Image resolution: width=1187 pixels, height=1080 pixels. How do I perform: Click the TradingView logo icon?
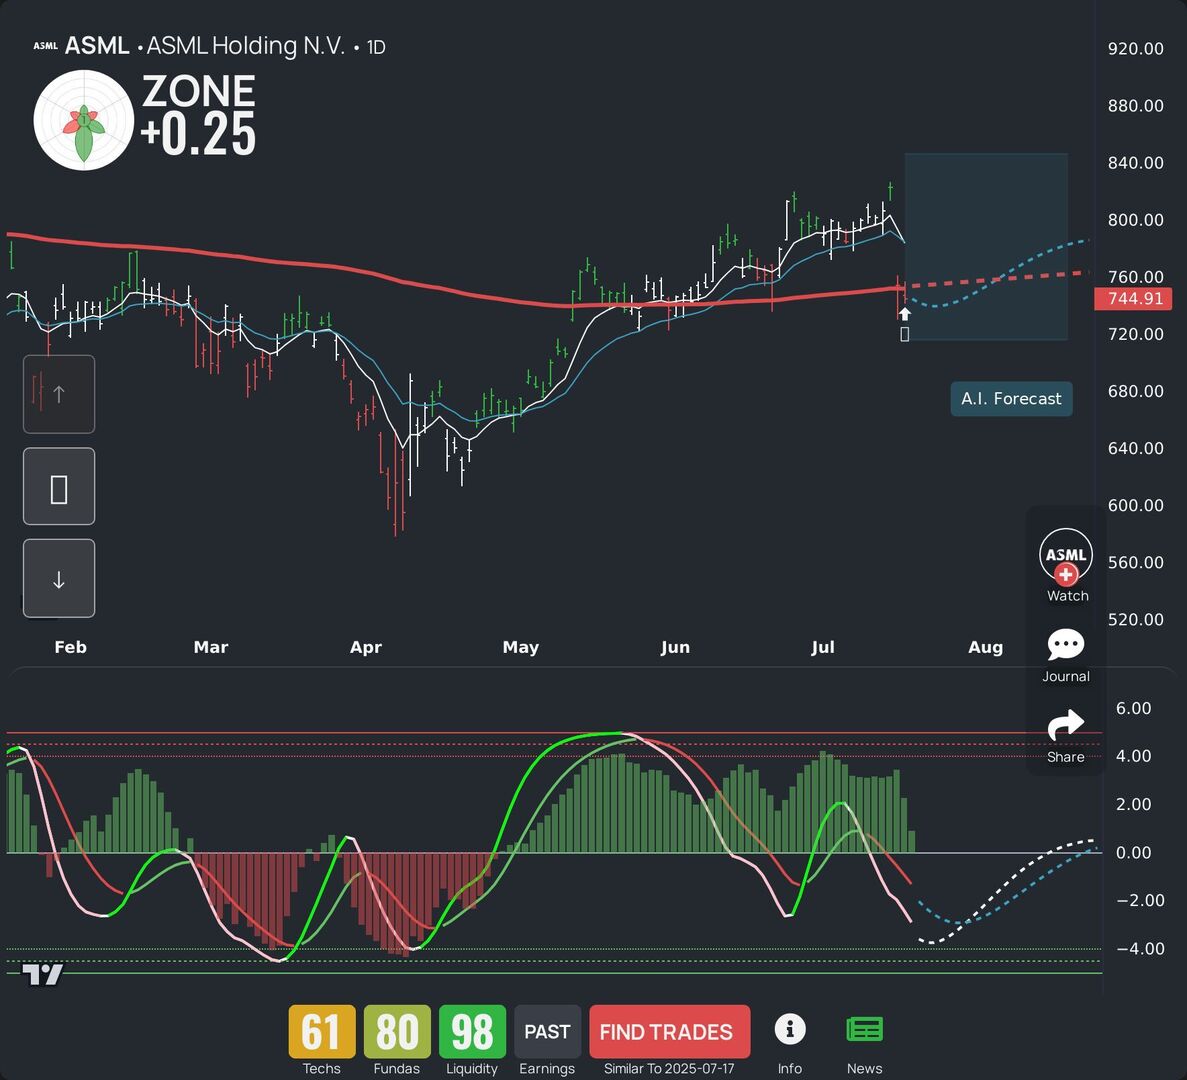pos(42,975)
